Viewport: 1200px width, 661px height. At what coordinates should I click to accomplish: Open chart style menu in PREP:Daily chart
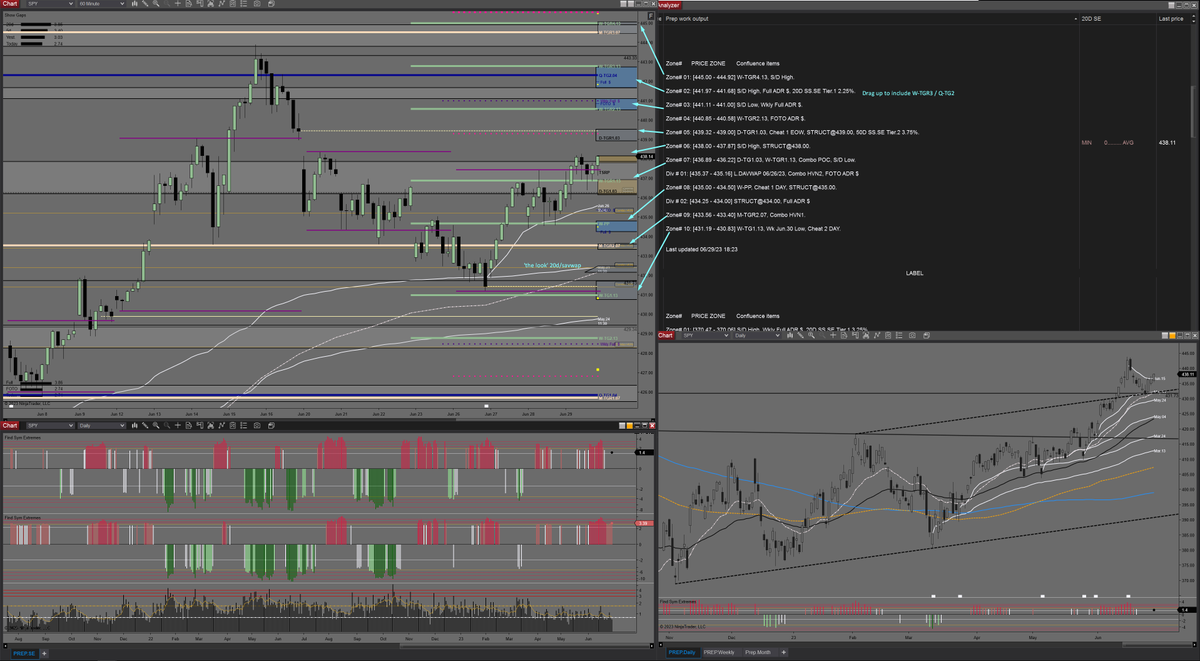tap(790, 335)
